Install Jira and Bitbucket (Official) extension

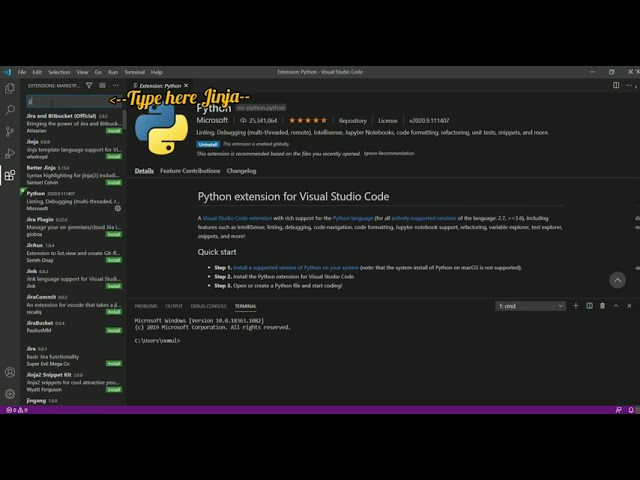click(114, 131)
